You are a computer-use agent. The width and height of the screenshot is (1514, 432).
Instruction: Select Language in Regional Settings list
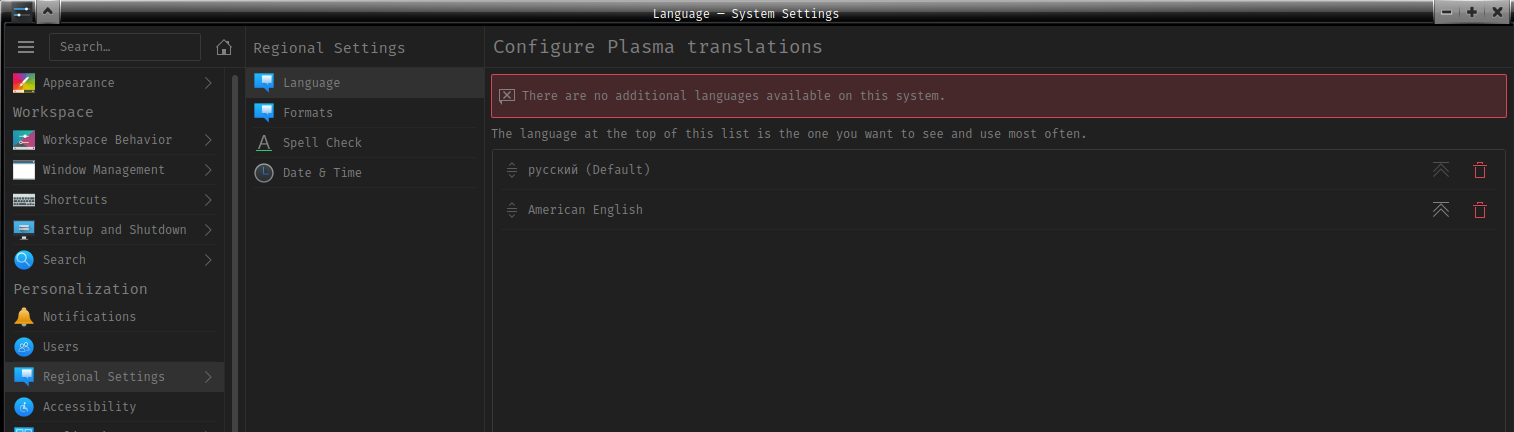(365, 83)
